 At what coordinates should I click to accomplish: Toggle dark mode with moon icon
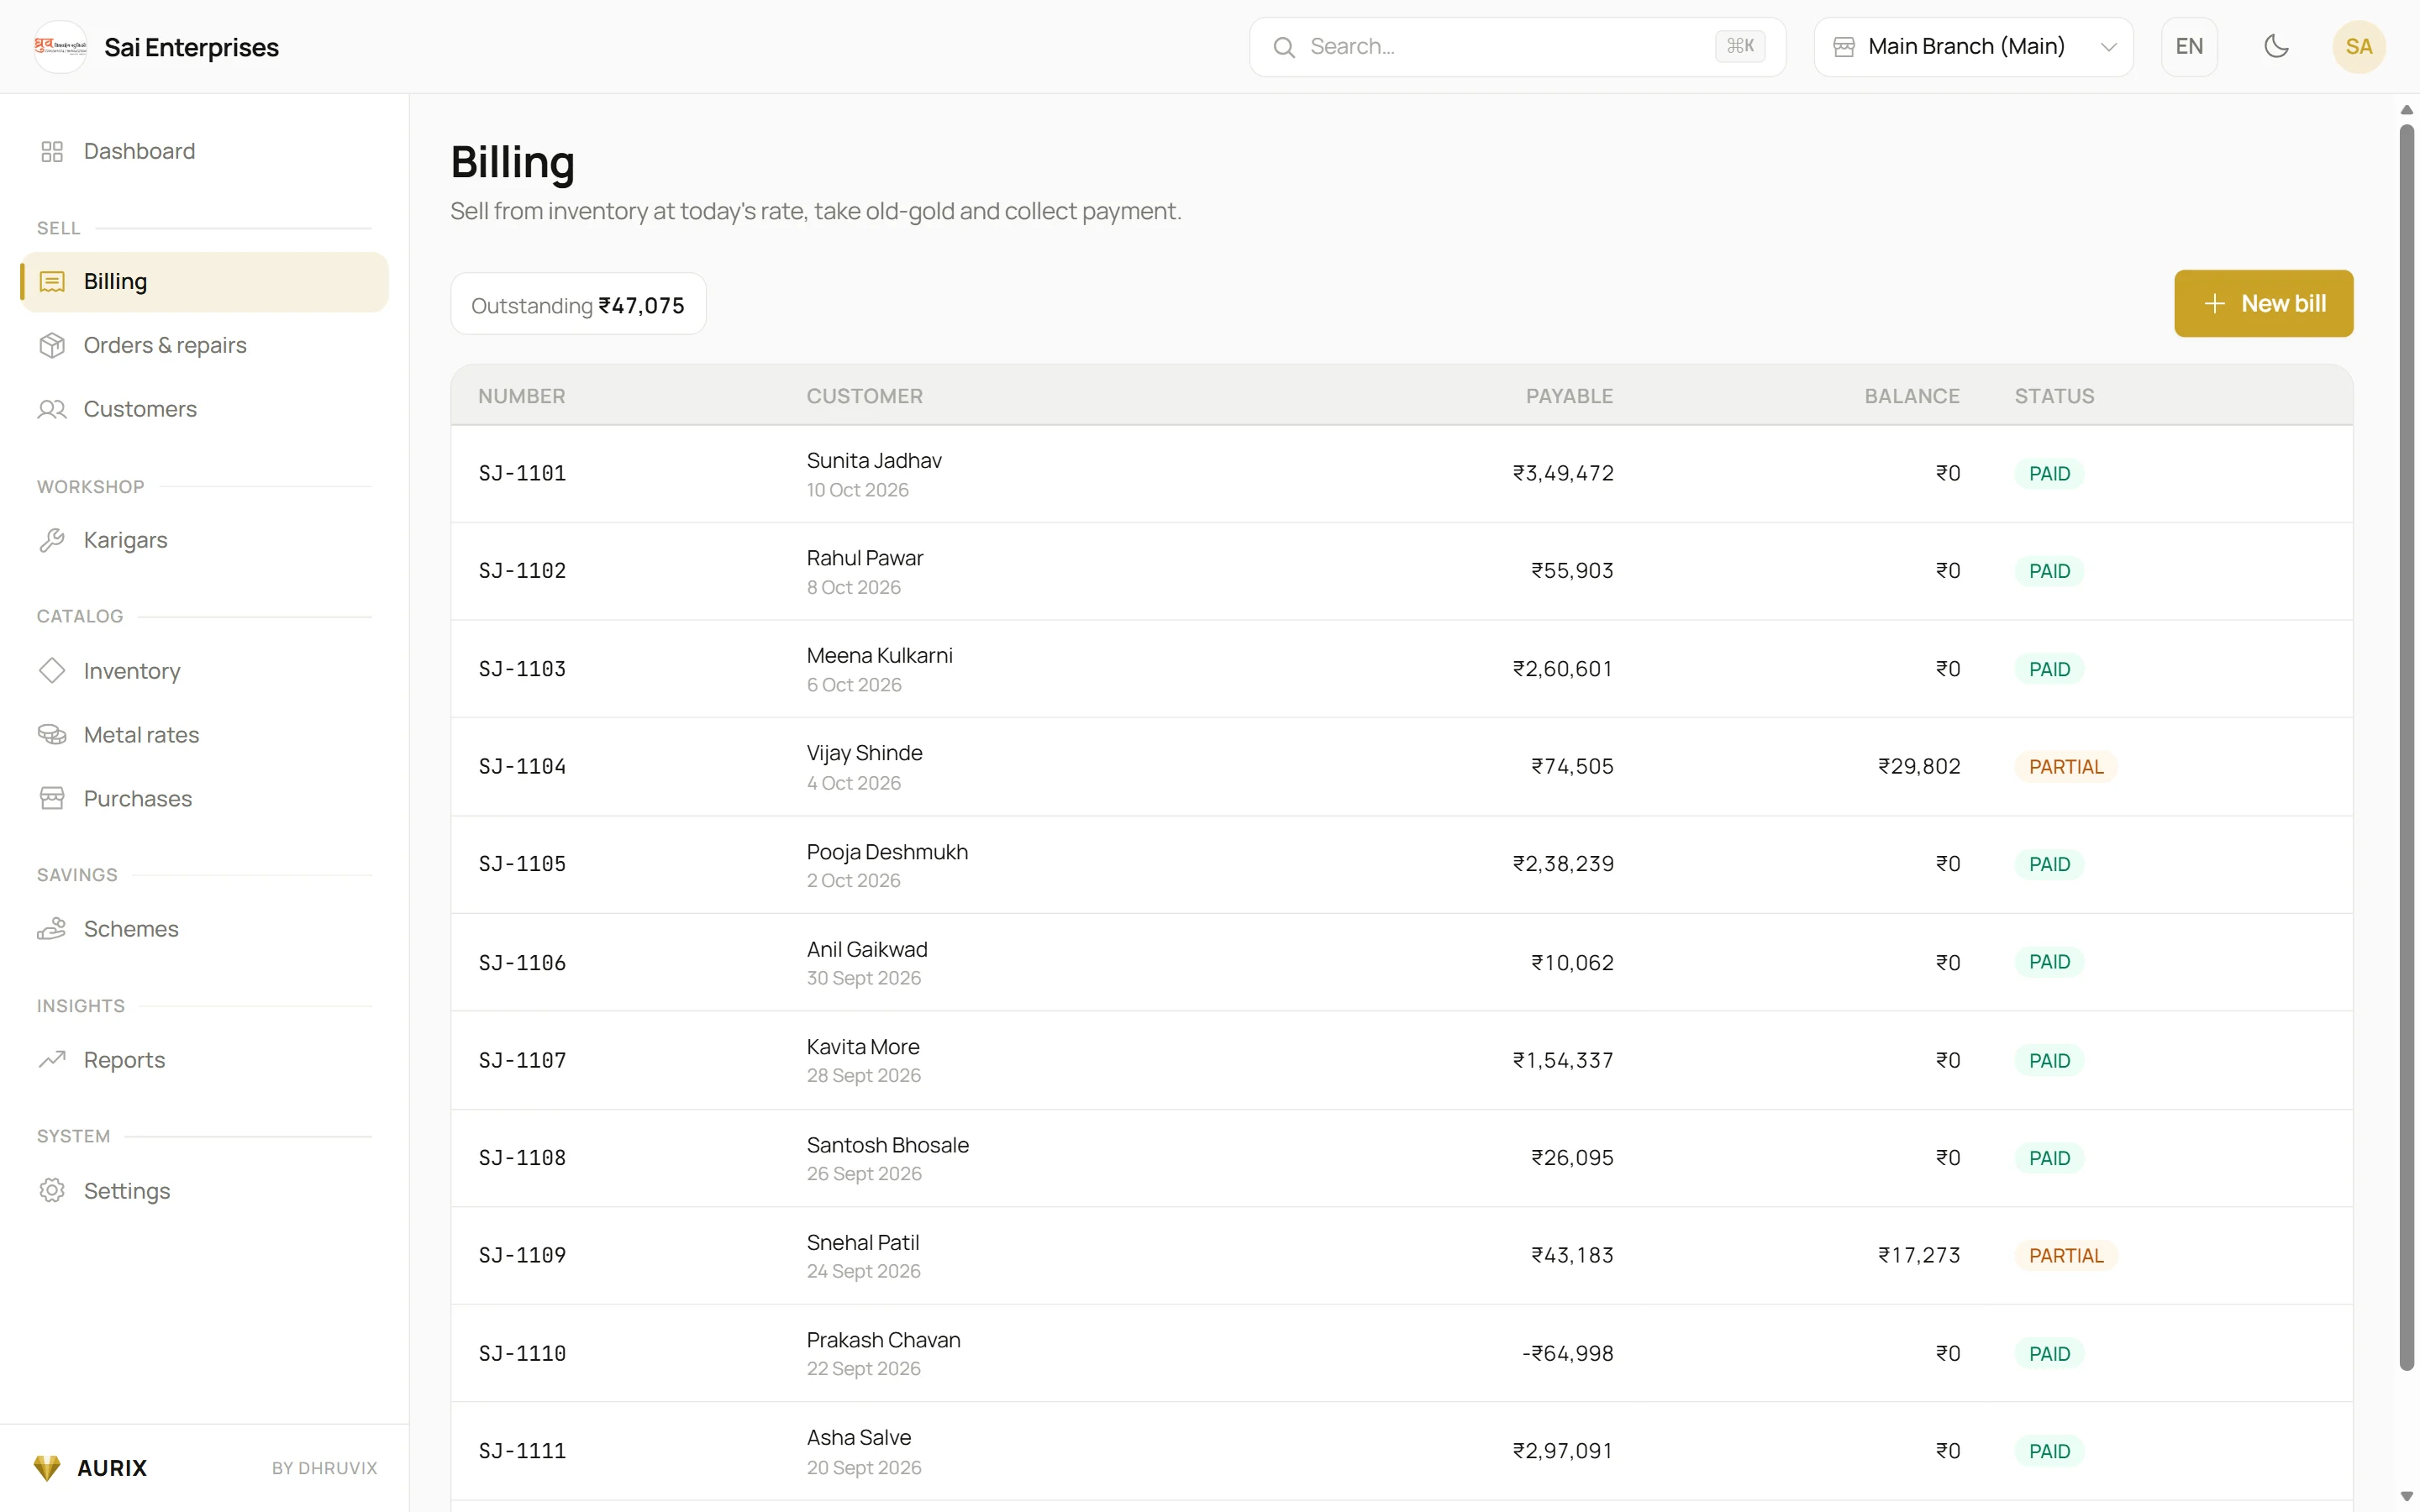coord(2276,47)
